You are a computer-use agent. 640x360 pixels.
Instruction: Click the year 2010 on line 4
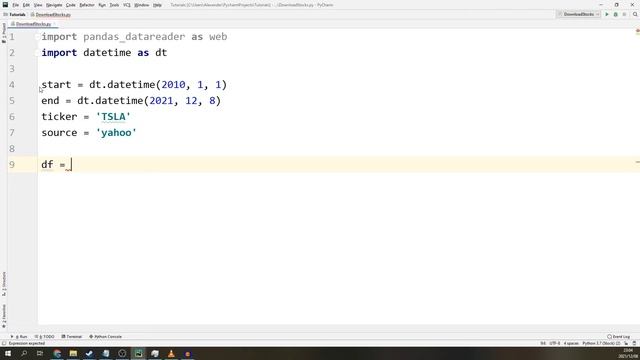click(173, 85)
